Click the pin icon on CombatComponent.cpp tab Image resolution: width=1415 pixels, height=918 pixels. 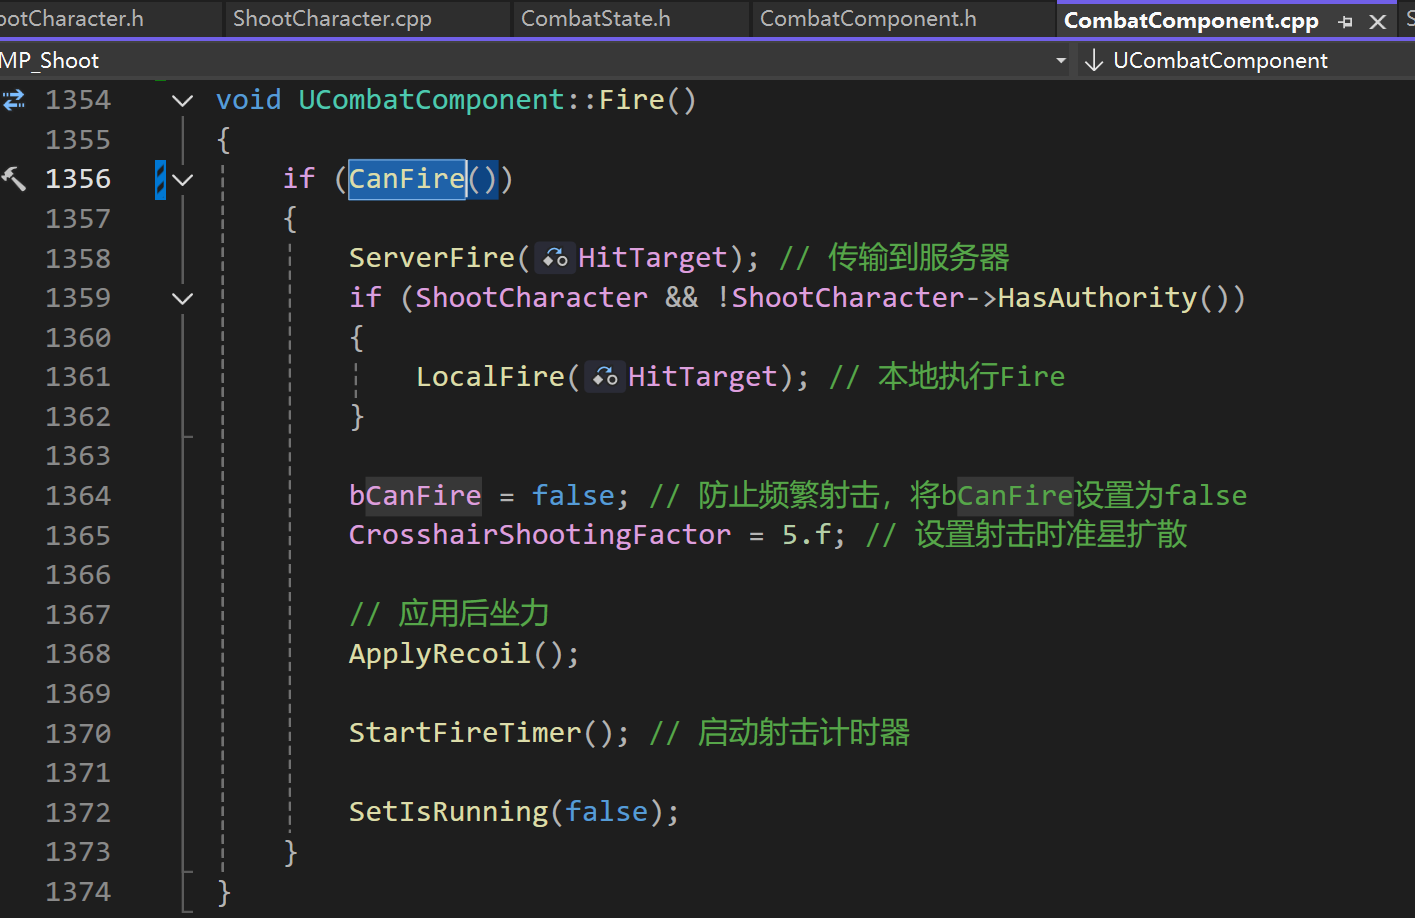click(1345, 21)
